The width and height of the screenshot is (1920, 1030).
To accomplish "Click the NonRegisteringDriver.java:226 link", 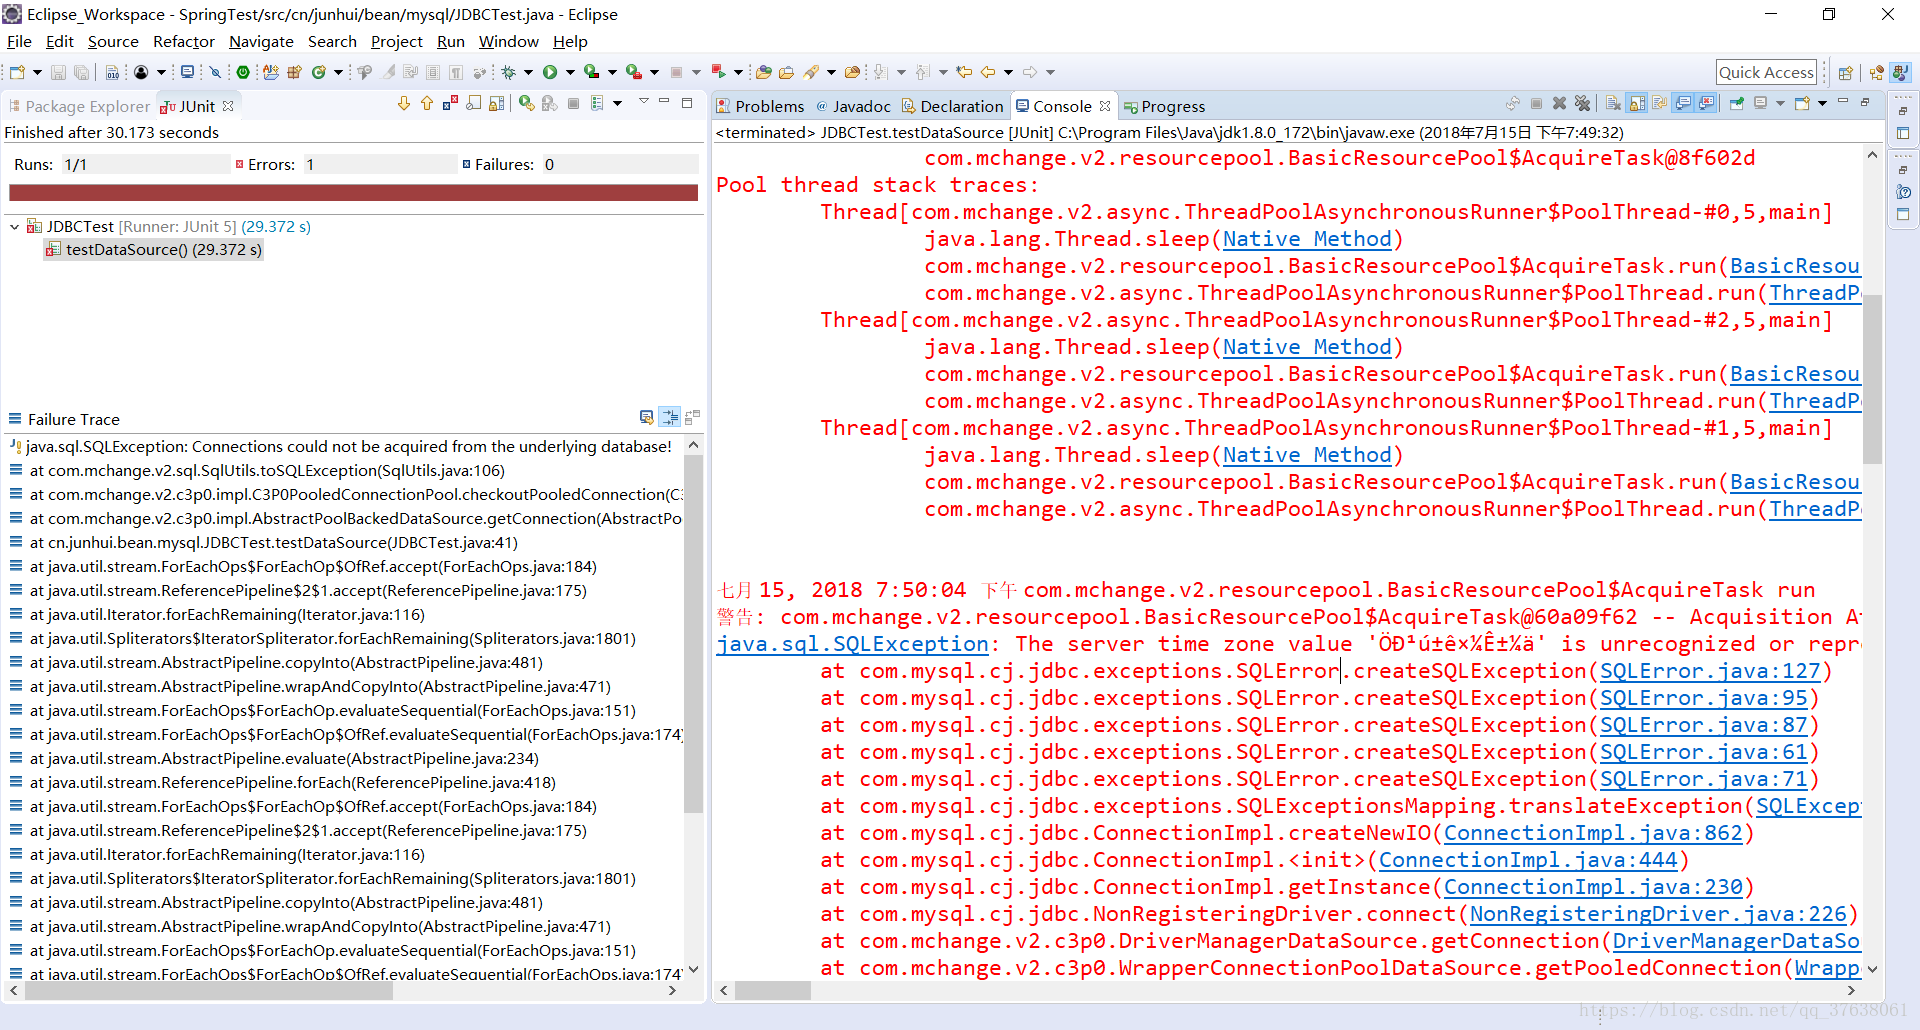I will click(1658, 914).
